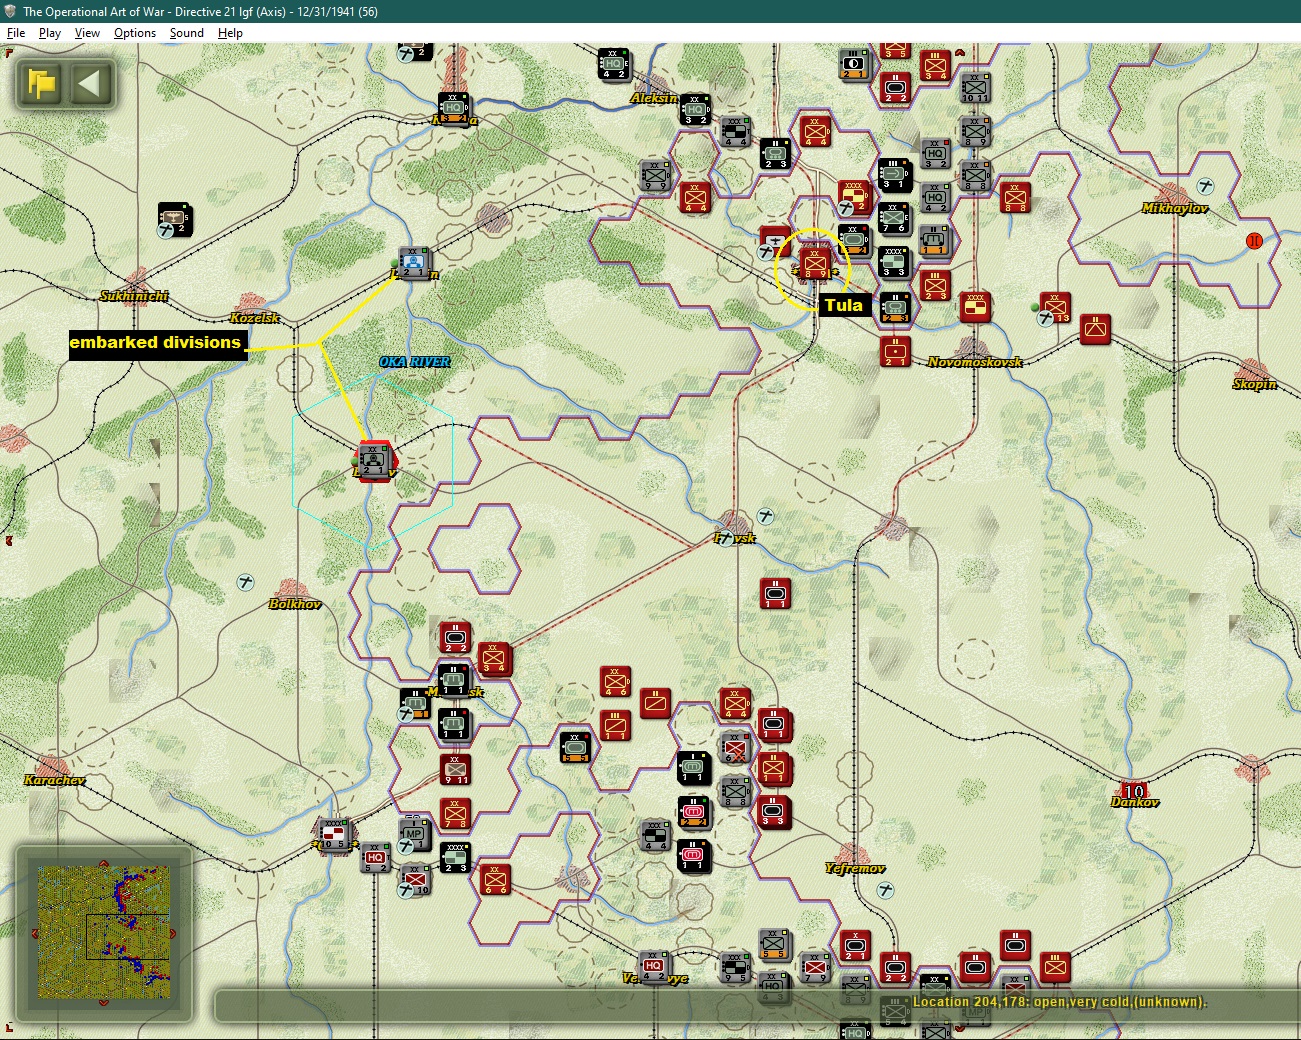Viewport: 1301px width, 1040px height.
Task: Open the Play menu
Action: point(50,33)
